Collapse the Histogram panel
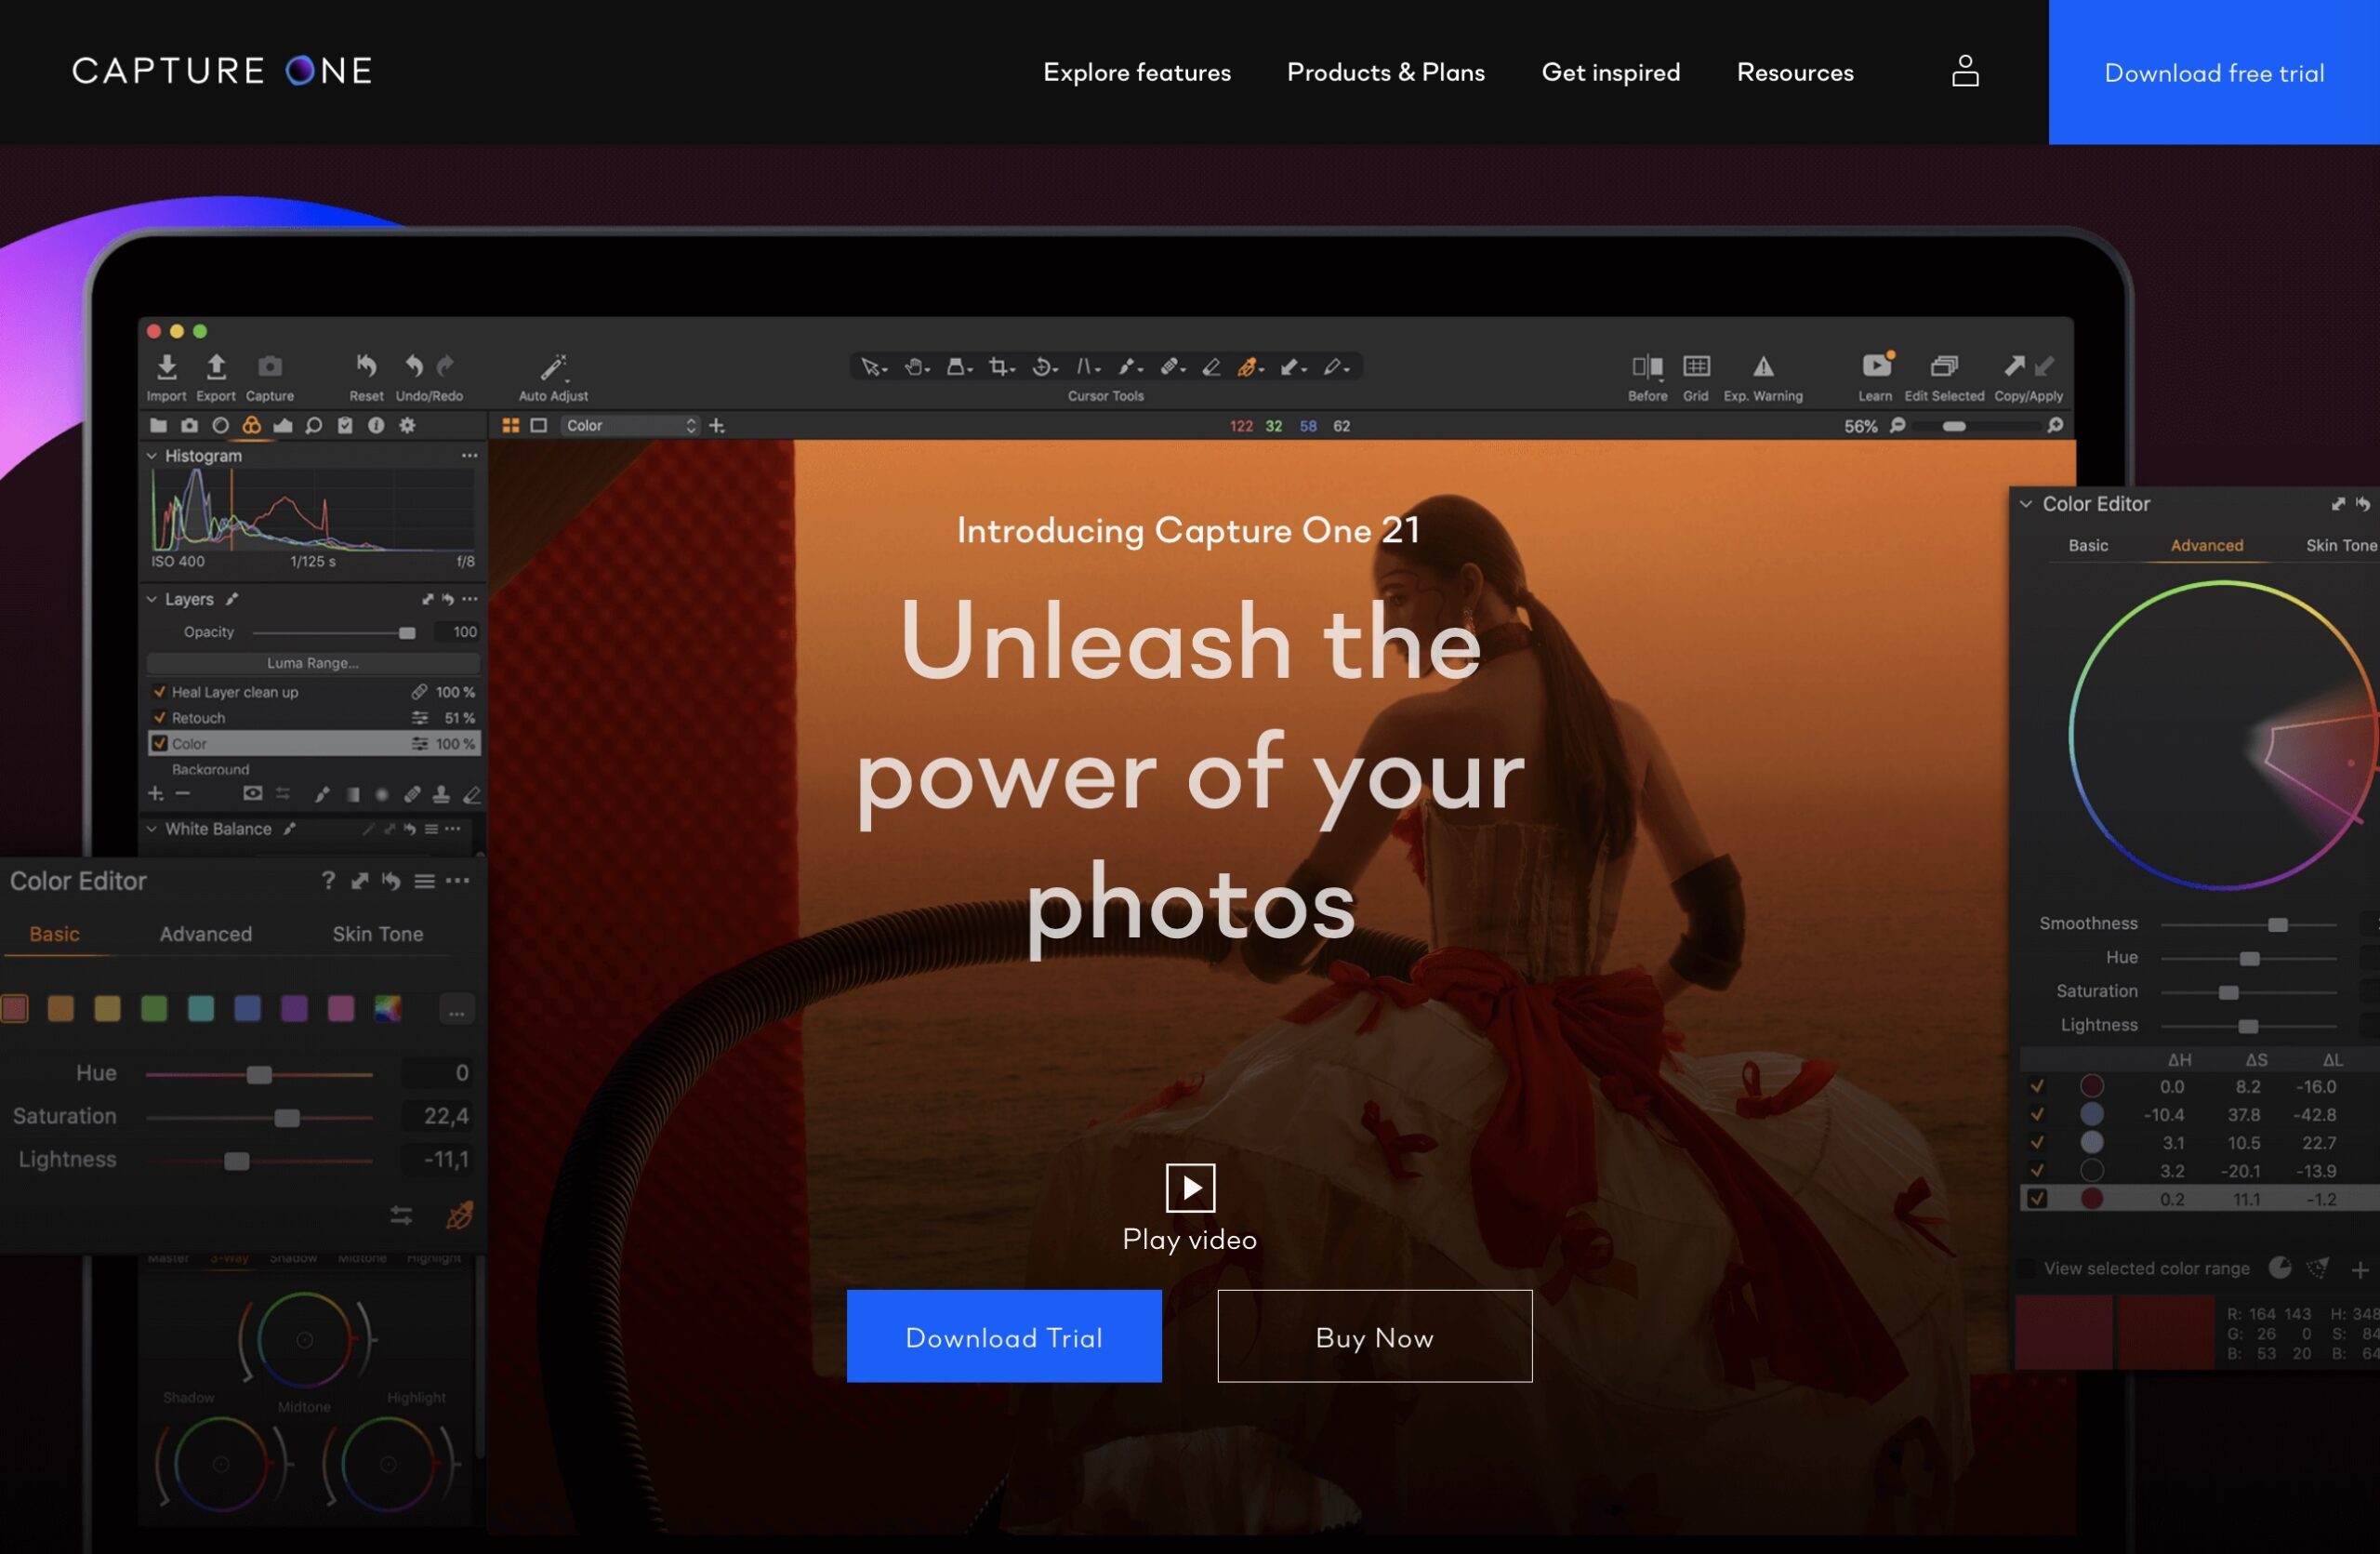This screenshot has width=2380, height=1554. point(152,456)
